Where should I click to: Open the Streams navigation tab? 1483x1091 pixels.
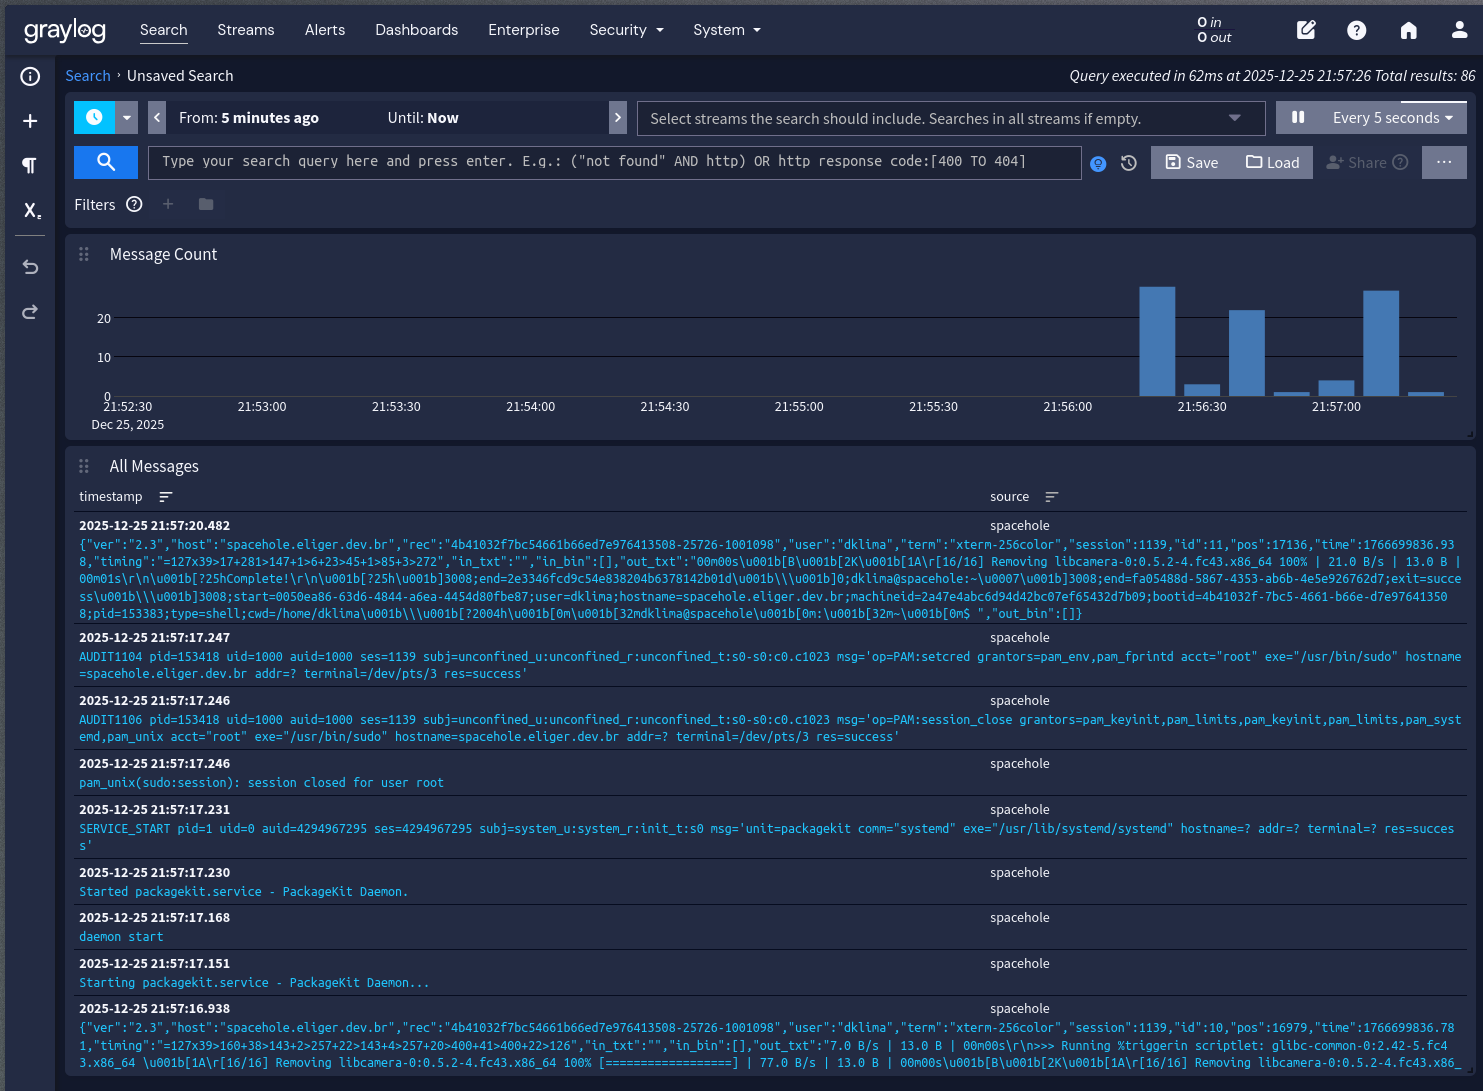(x=245, y=30)
